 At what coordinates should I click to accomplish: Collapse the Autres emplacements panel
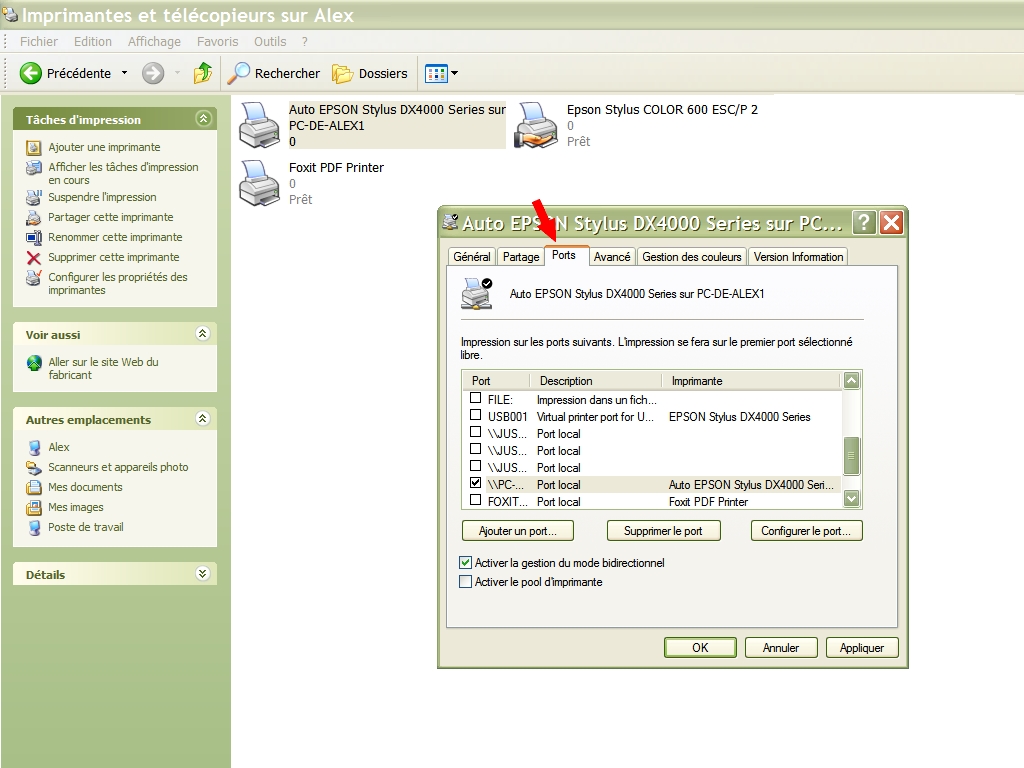coord(203,419)
